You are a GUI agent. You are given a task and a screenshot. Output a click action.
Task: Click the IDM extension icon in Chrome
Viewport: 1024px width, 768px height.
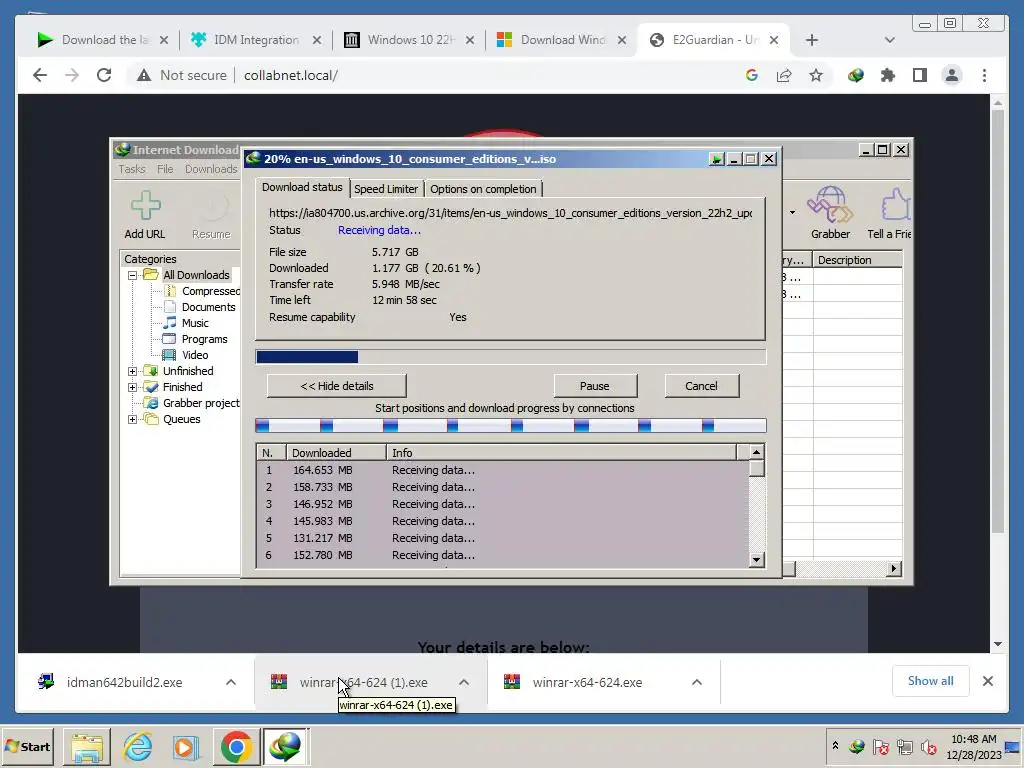[x=856, y=75]
